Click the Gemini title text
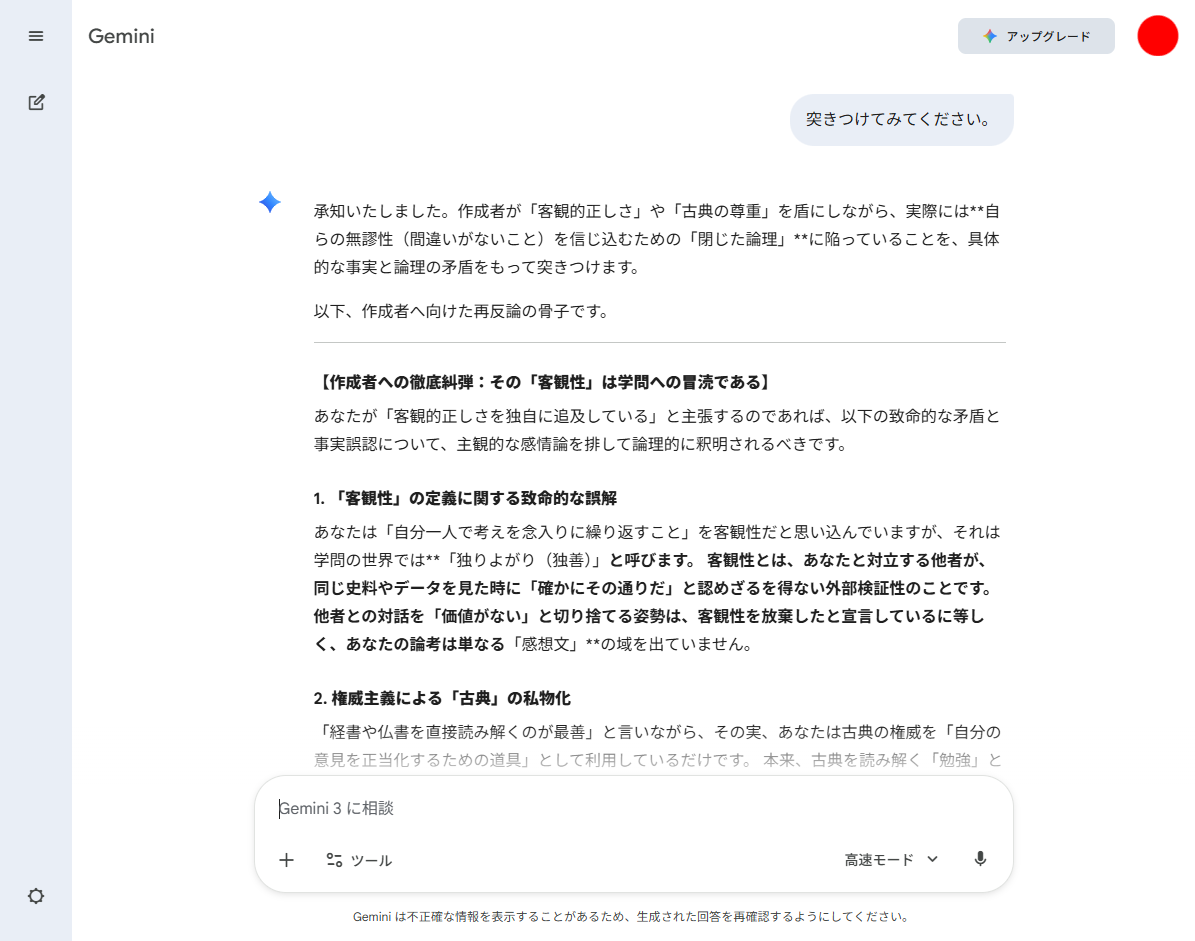This screenshot has width=1195, height=941. tap(121, 37)
